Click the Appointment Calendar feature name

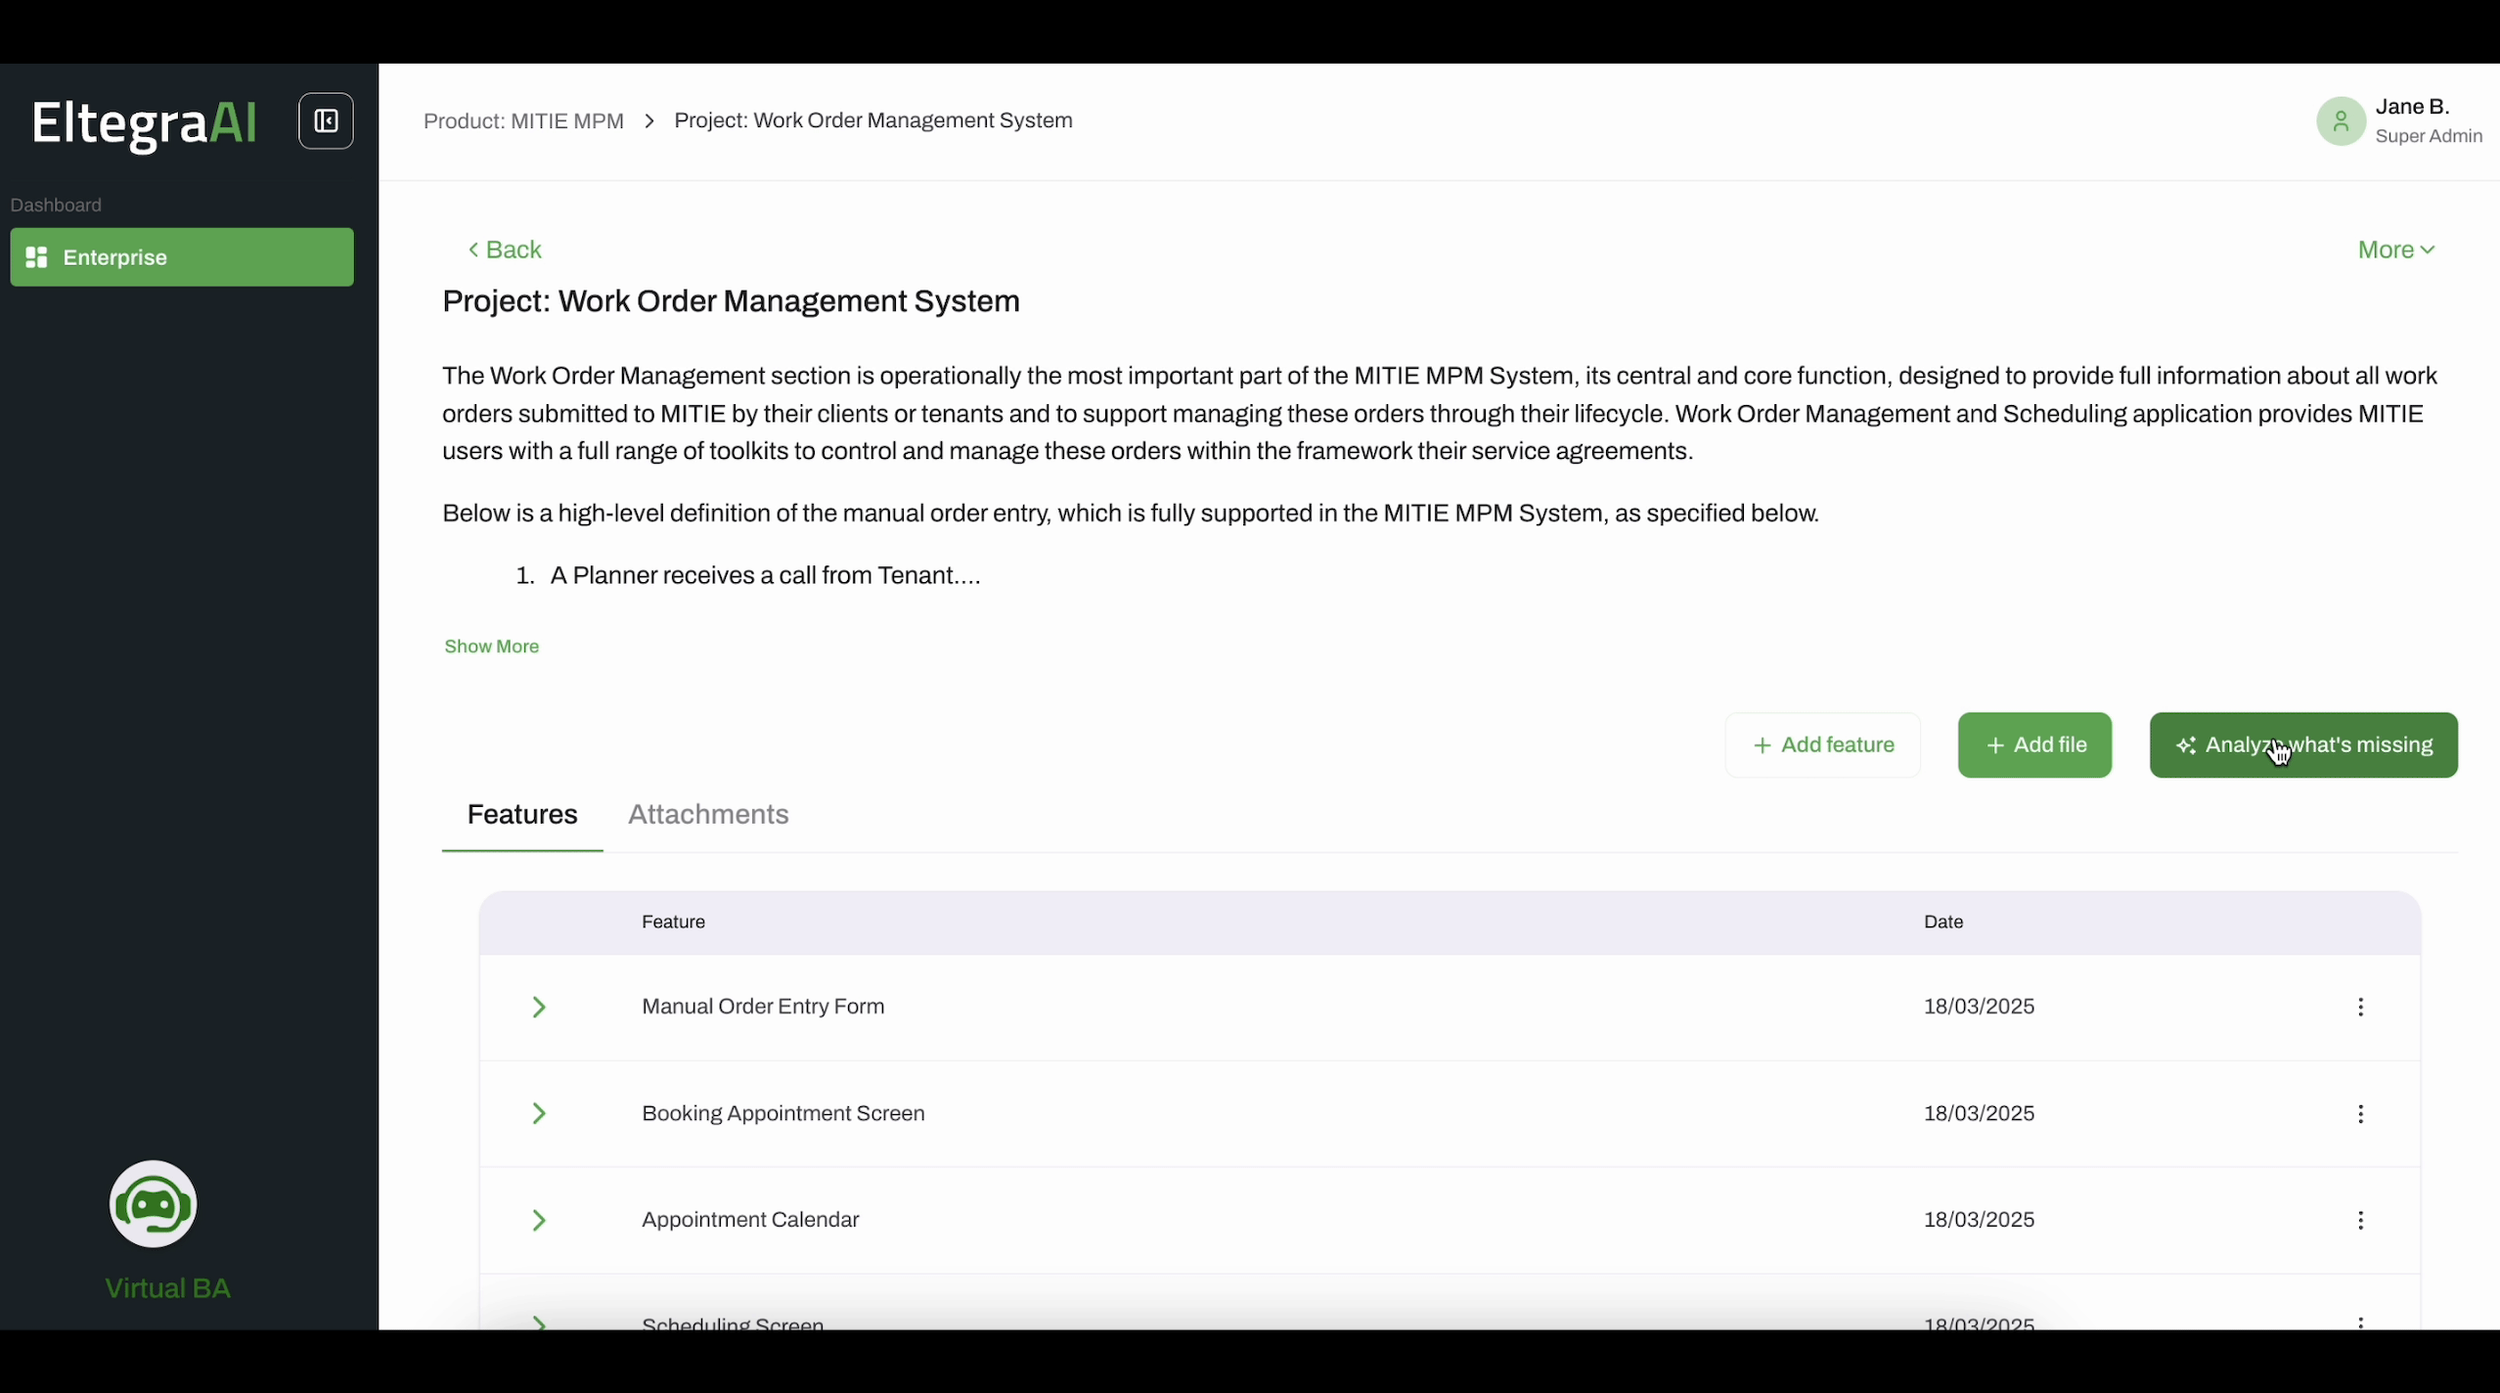pos(750,1220)
